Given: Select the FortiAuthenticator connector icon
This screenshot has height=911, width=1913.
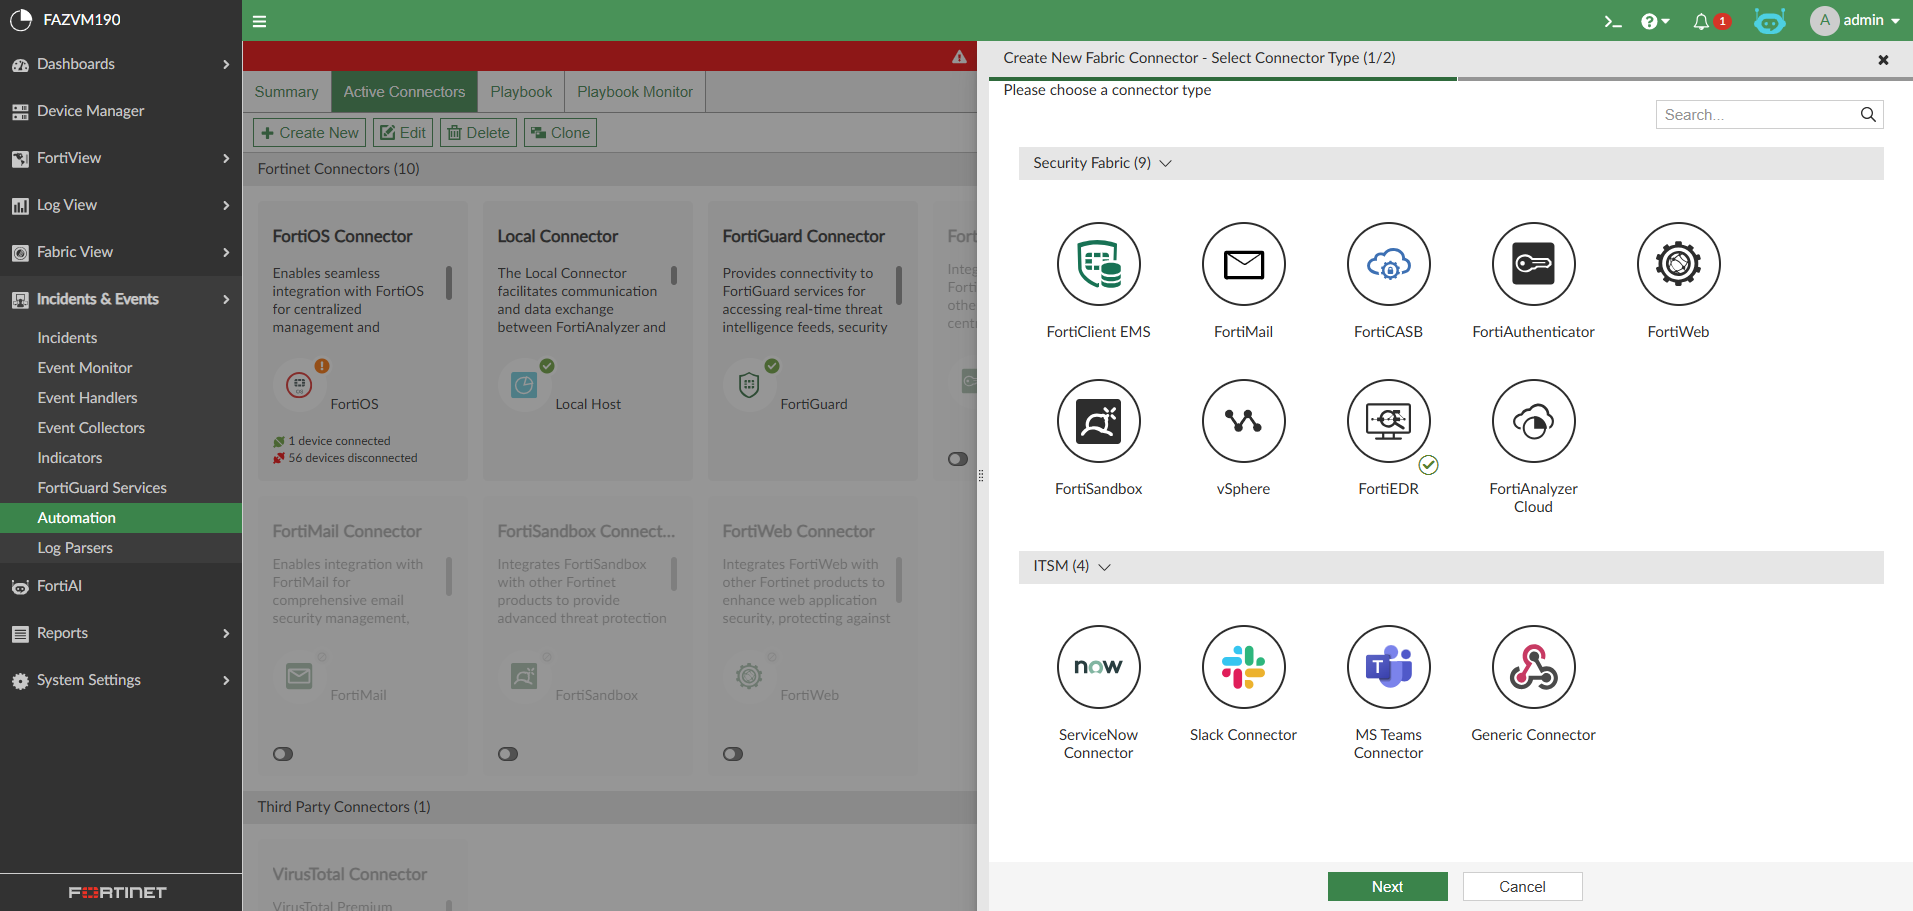Looking at the screenshot, I should pyautogui.click(x=1532, y=264).
